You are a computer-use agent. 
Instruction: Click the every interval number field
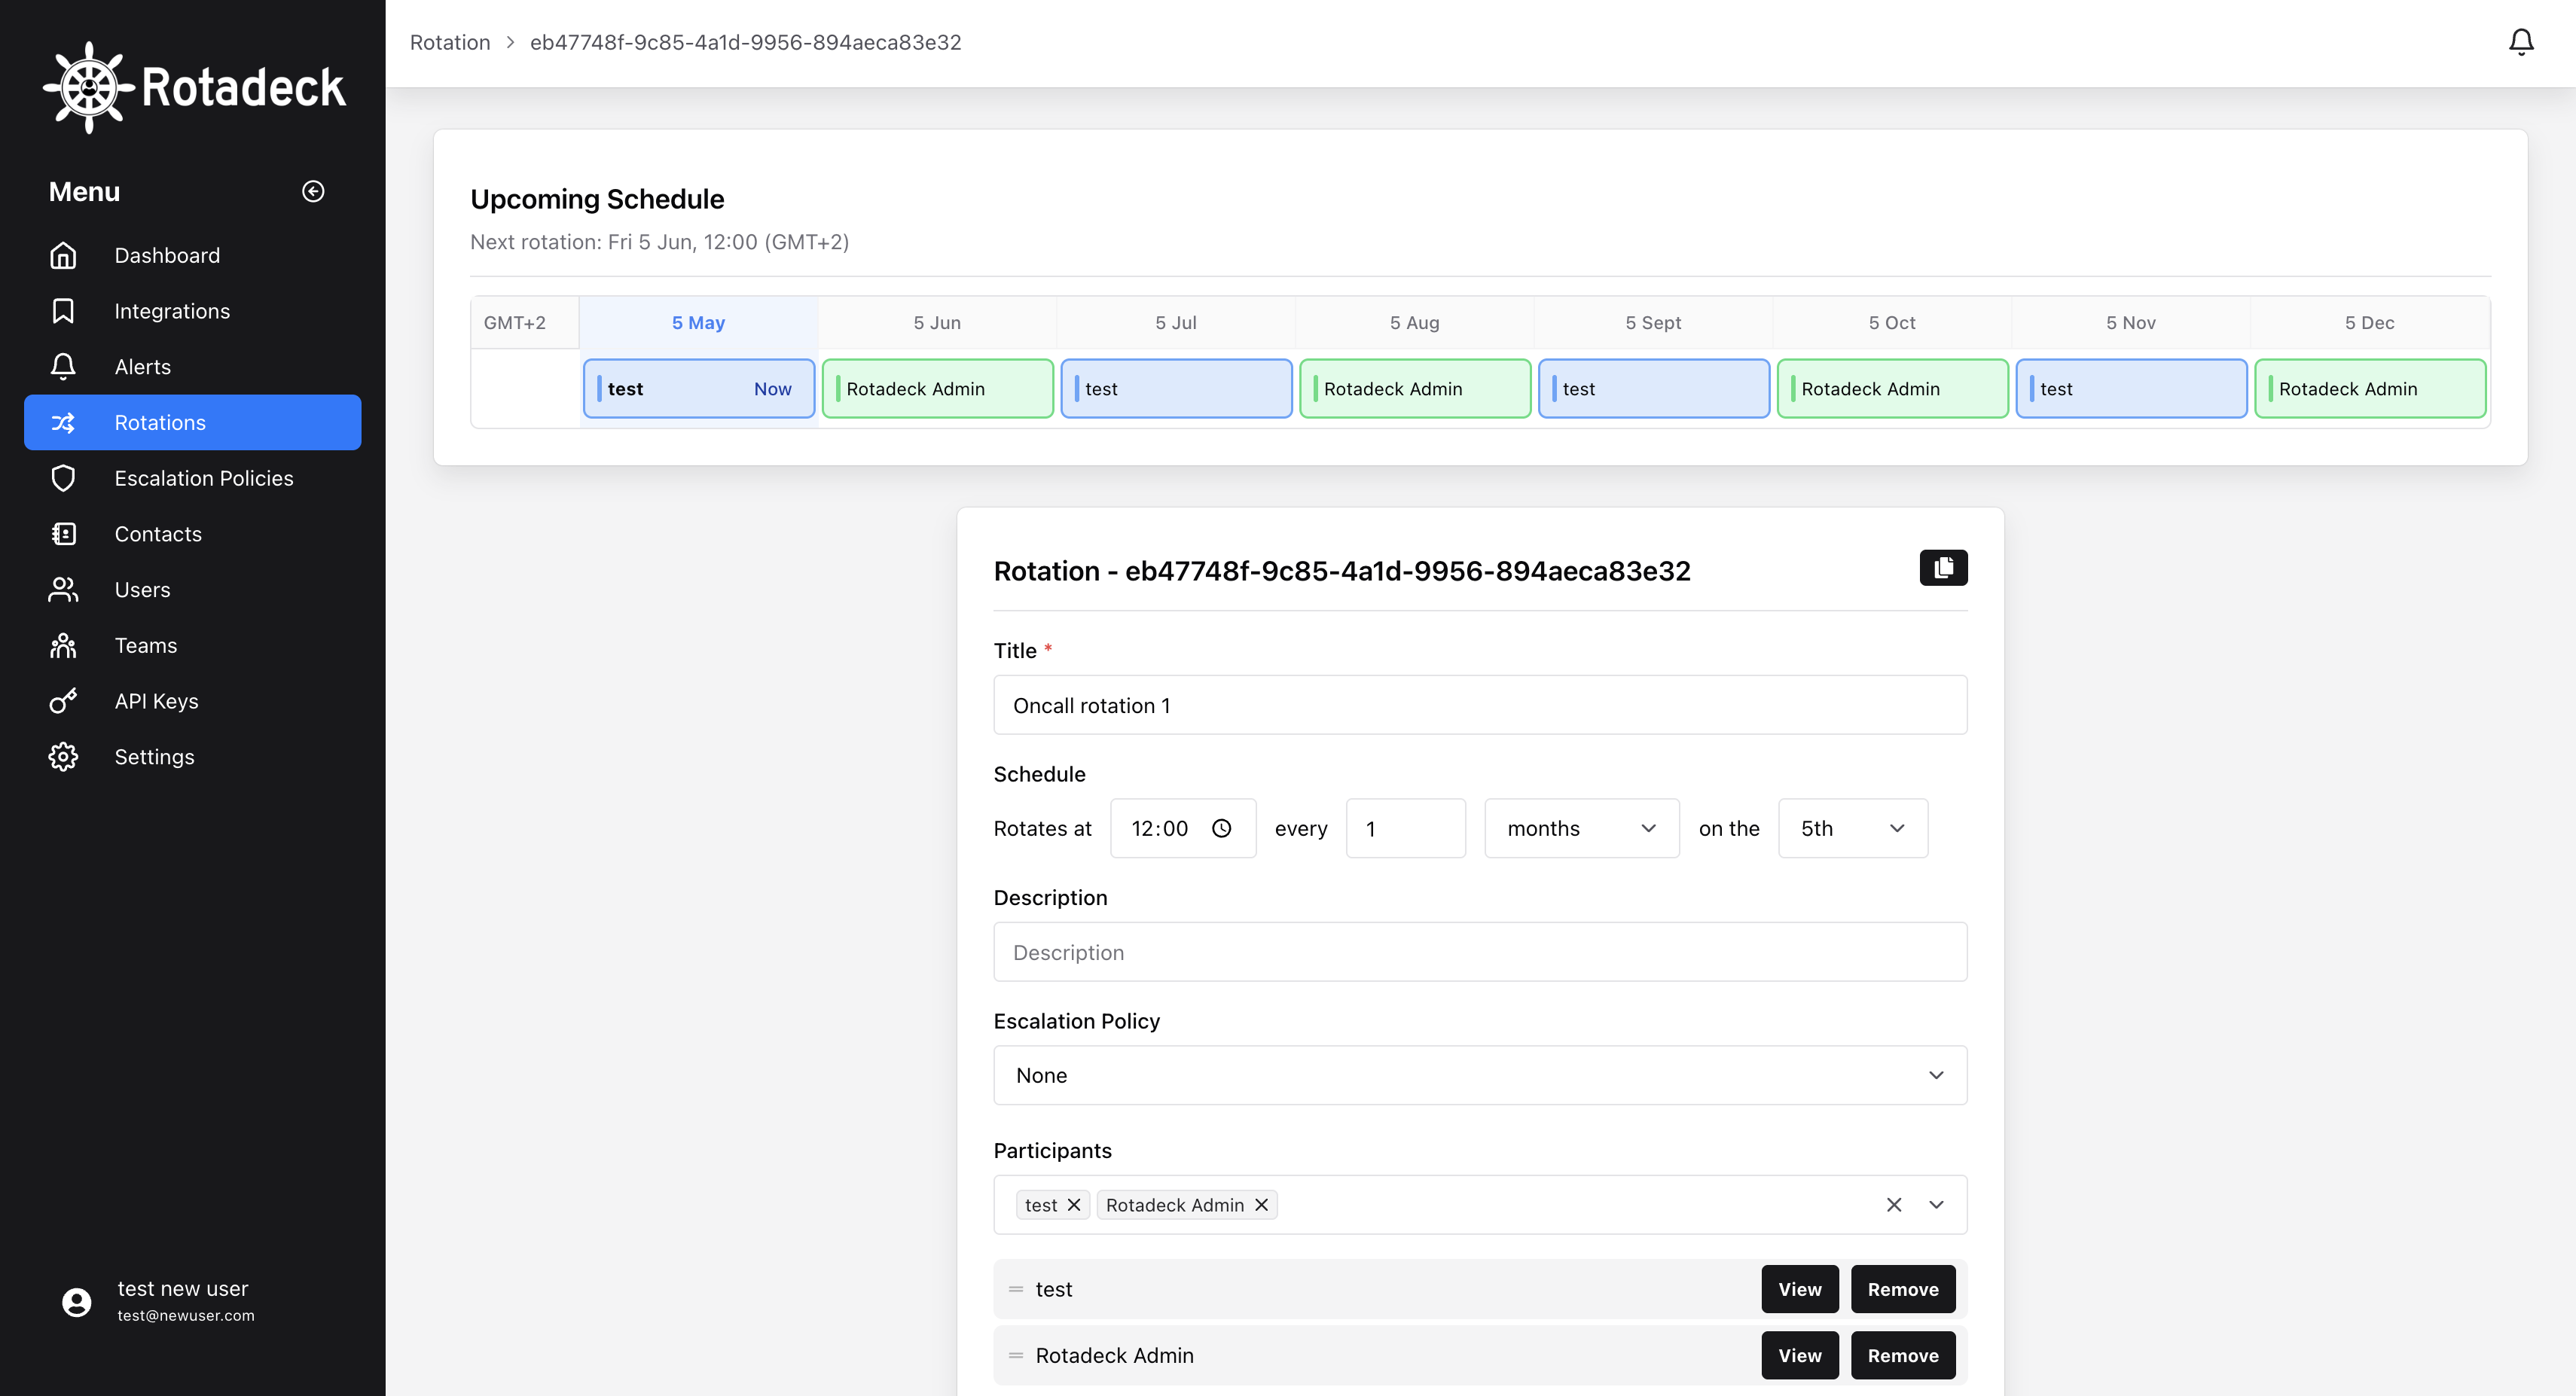click(x=1405, y=828)
